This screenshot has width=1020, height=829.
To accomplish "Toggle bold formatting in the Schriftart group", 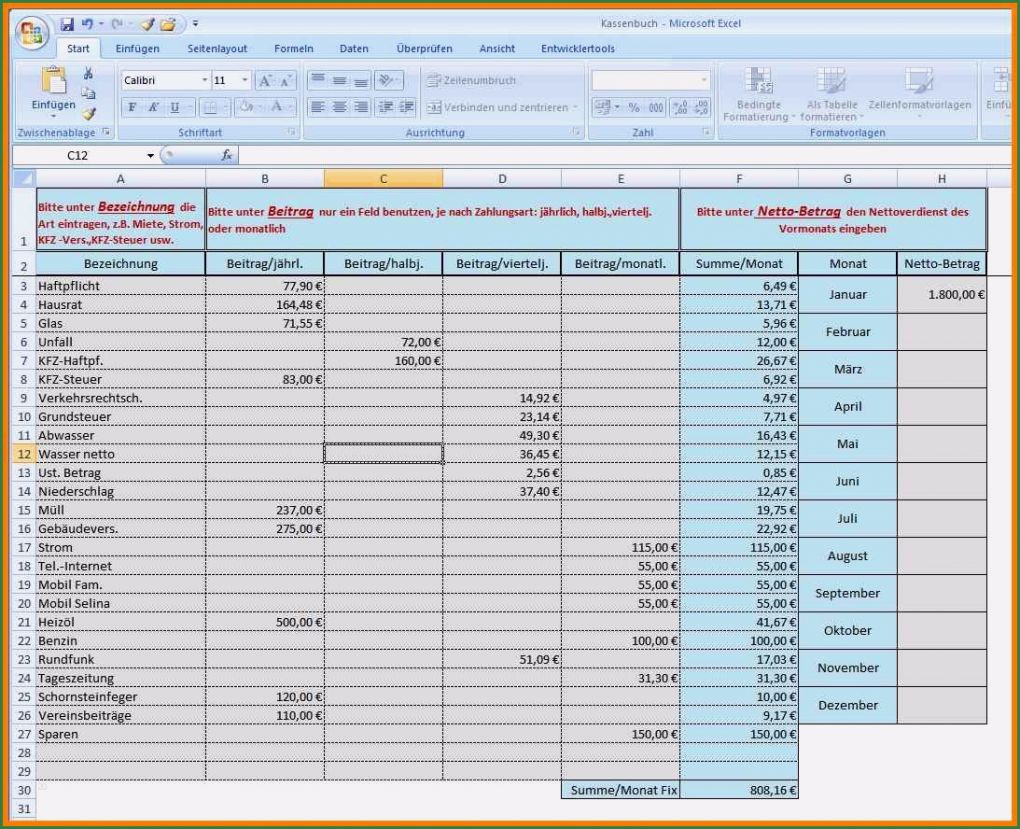I will pyautogui.click(x=131, y=107).
